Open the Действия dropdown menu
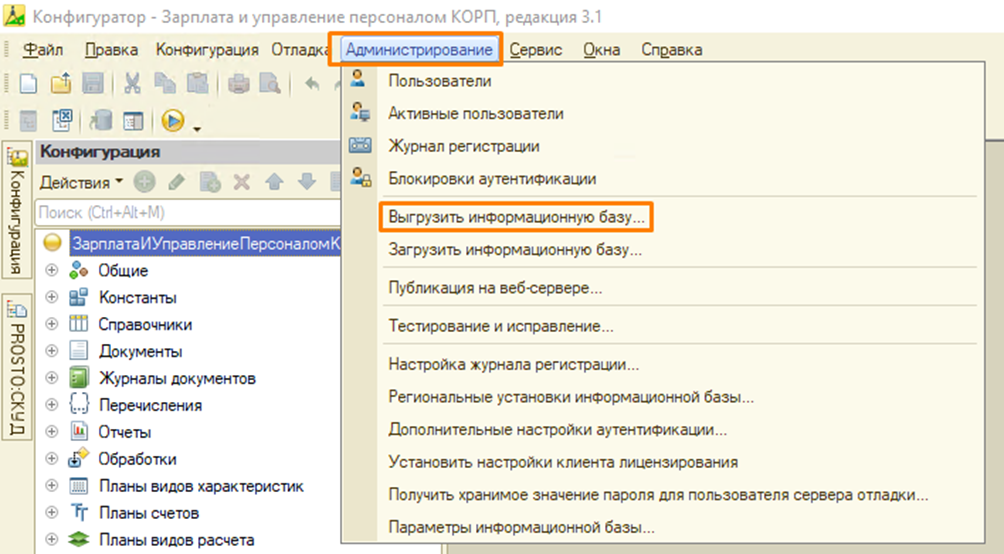The image size is (1004, 554). (x=80, y=182)
